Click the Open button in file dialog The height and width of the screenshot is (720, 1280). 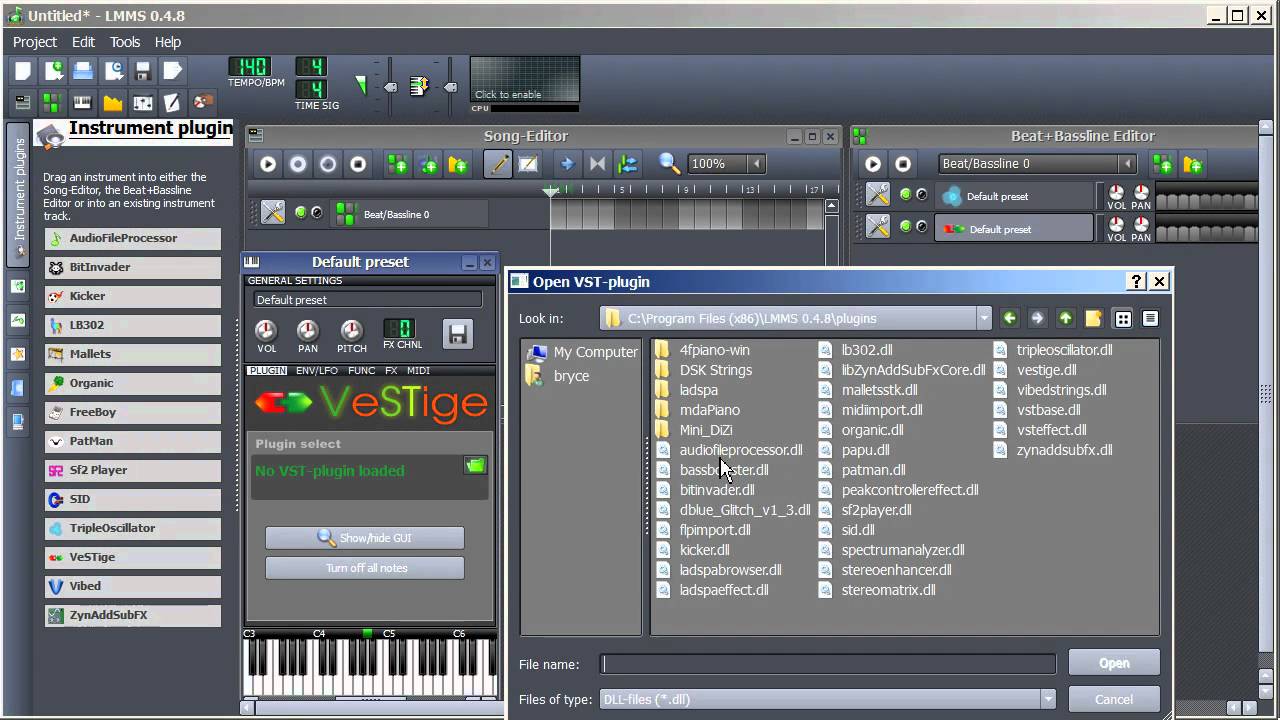pyautogui.click(x=1114, y=663)
